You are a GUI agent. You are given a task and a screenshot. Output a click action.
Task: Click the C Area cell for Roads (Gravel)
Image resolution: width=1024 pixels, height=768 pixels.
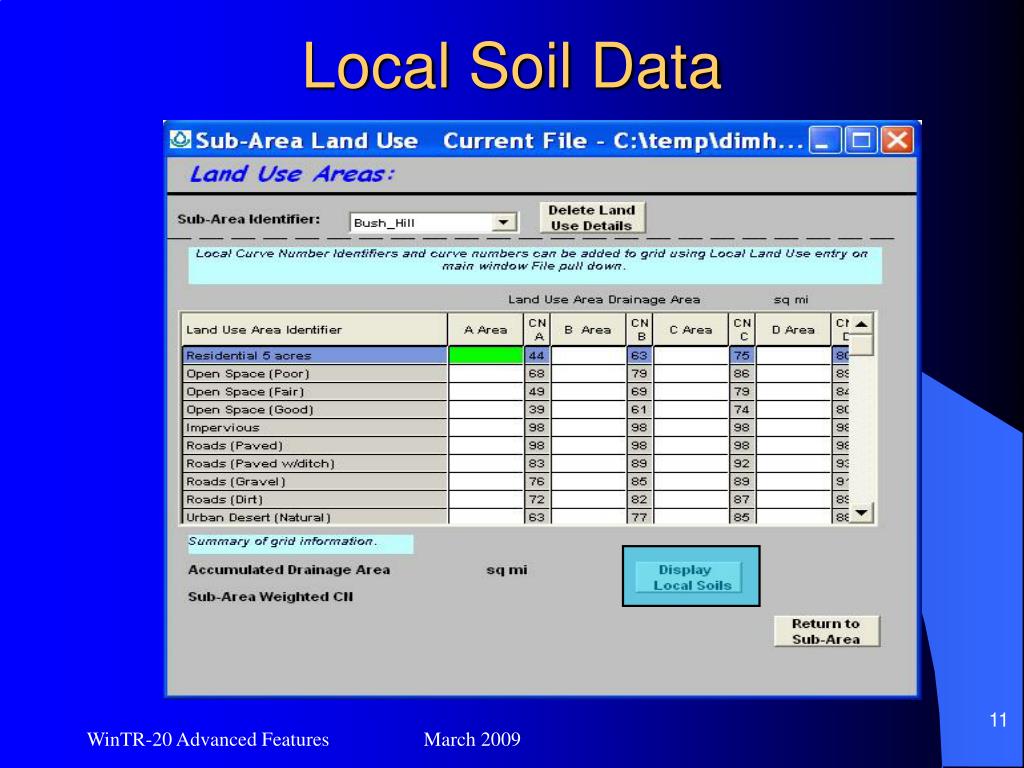pos(691,481)
